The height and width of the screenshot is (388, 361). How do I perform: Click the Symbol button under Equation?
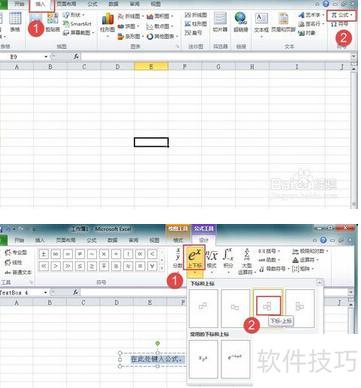click(x=339, y=24)
